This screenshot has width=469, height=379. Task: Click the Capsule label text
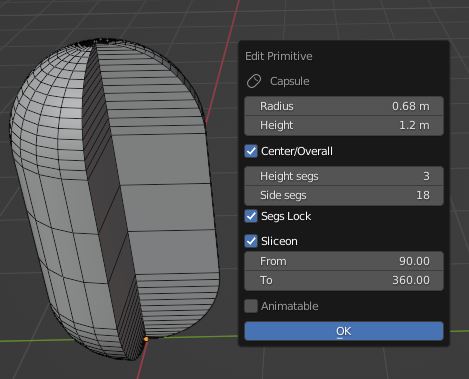pyautogui.click(x=290, y=81)
